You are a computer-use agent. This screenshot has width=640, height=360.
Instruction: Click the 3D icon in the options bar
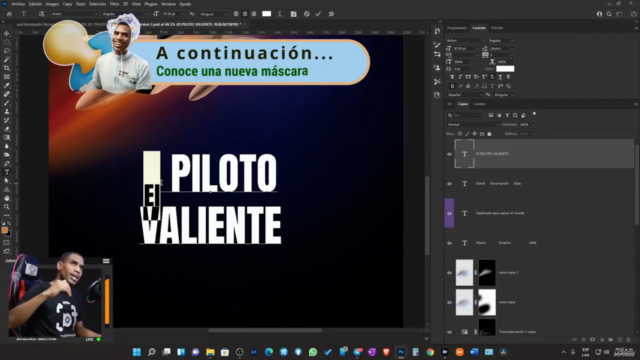331,14
